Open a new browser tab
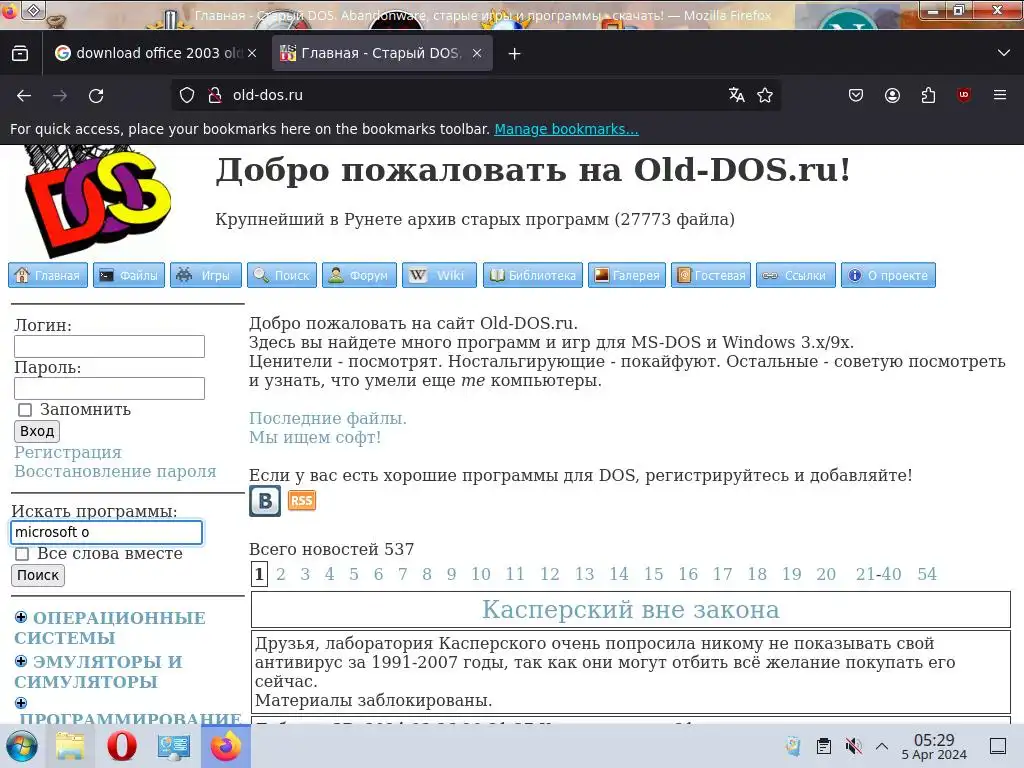 click(515, 54)
